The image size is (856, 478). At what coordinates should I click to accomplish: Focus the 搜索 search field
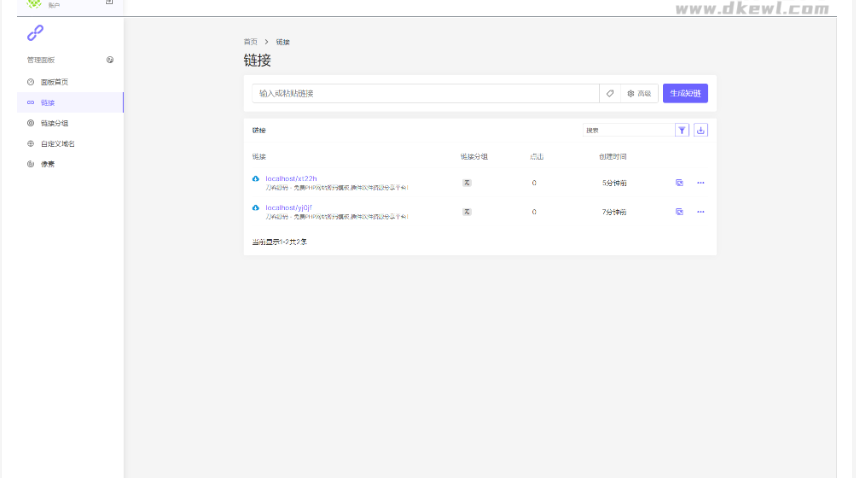[x=628, y=130]
